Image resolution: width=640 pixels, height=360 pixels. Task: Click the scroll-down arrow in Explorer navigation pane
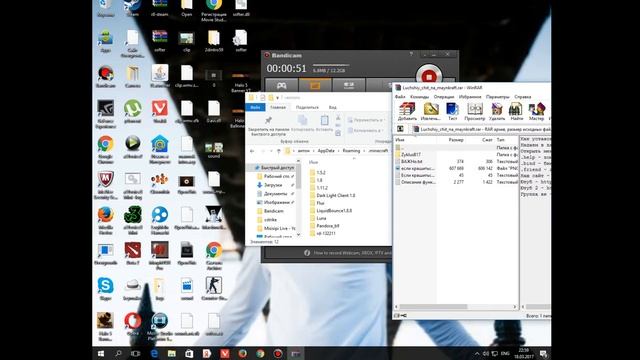pyautogui.click(x=298, y=235)
